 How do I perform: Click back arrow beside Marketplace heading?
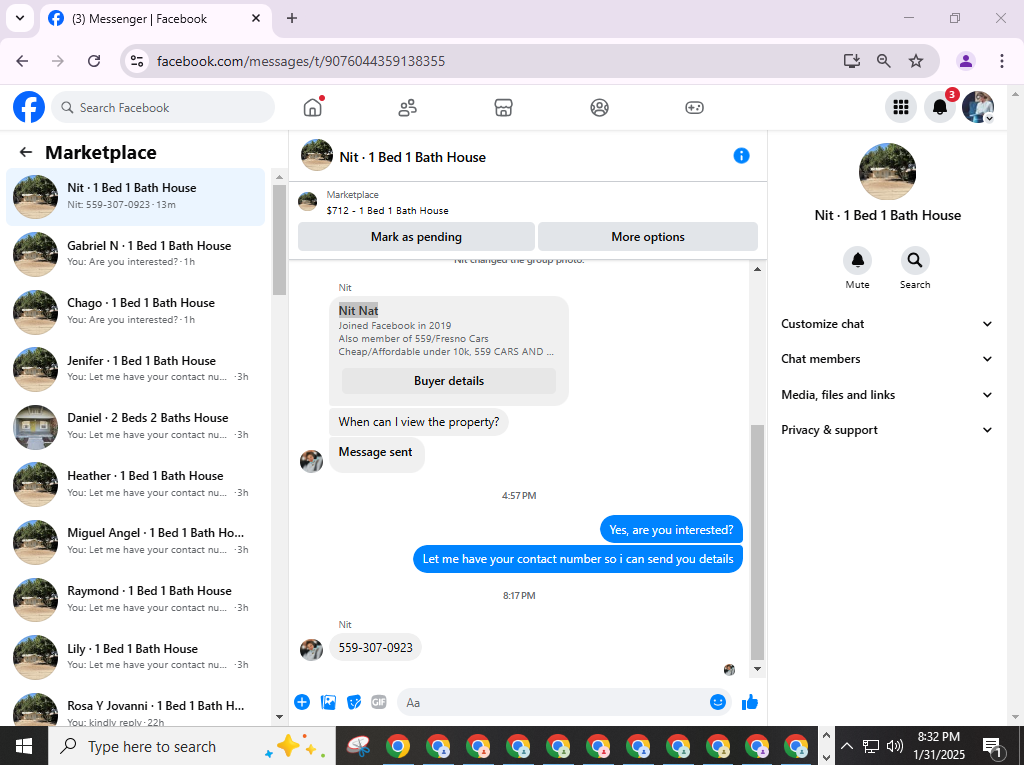tap(25, 152)
